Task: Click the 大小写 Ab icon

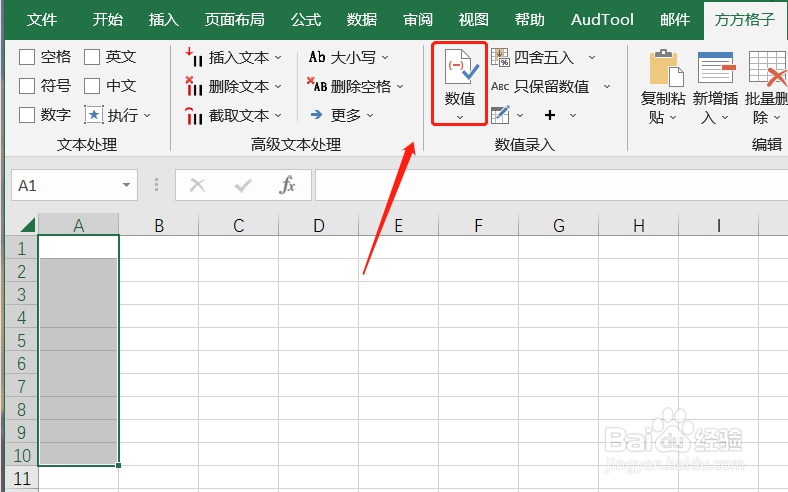Action: pyautogui.click(x=317, y=57)
